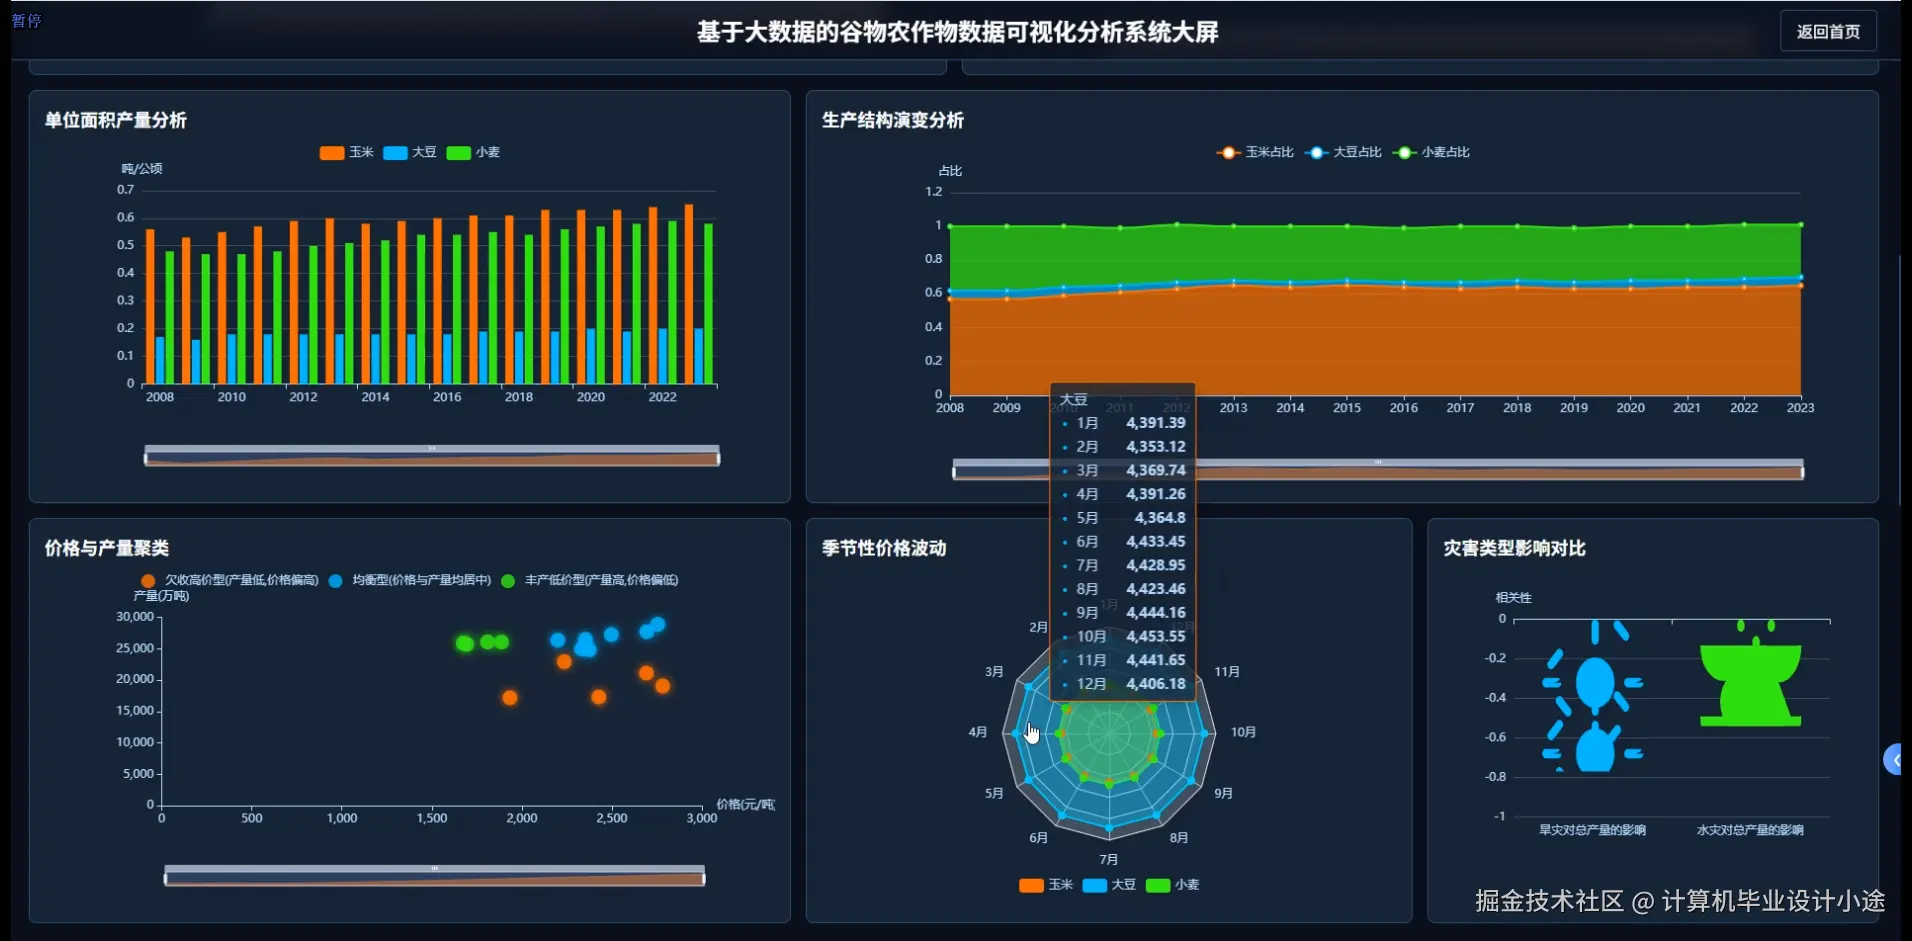This screenshot has width=1912, height=941.
Task: Click the green 小麦 legend marker in 单位面积产量分析
Action: click(x=456, y=153)
